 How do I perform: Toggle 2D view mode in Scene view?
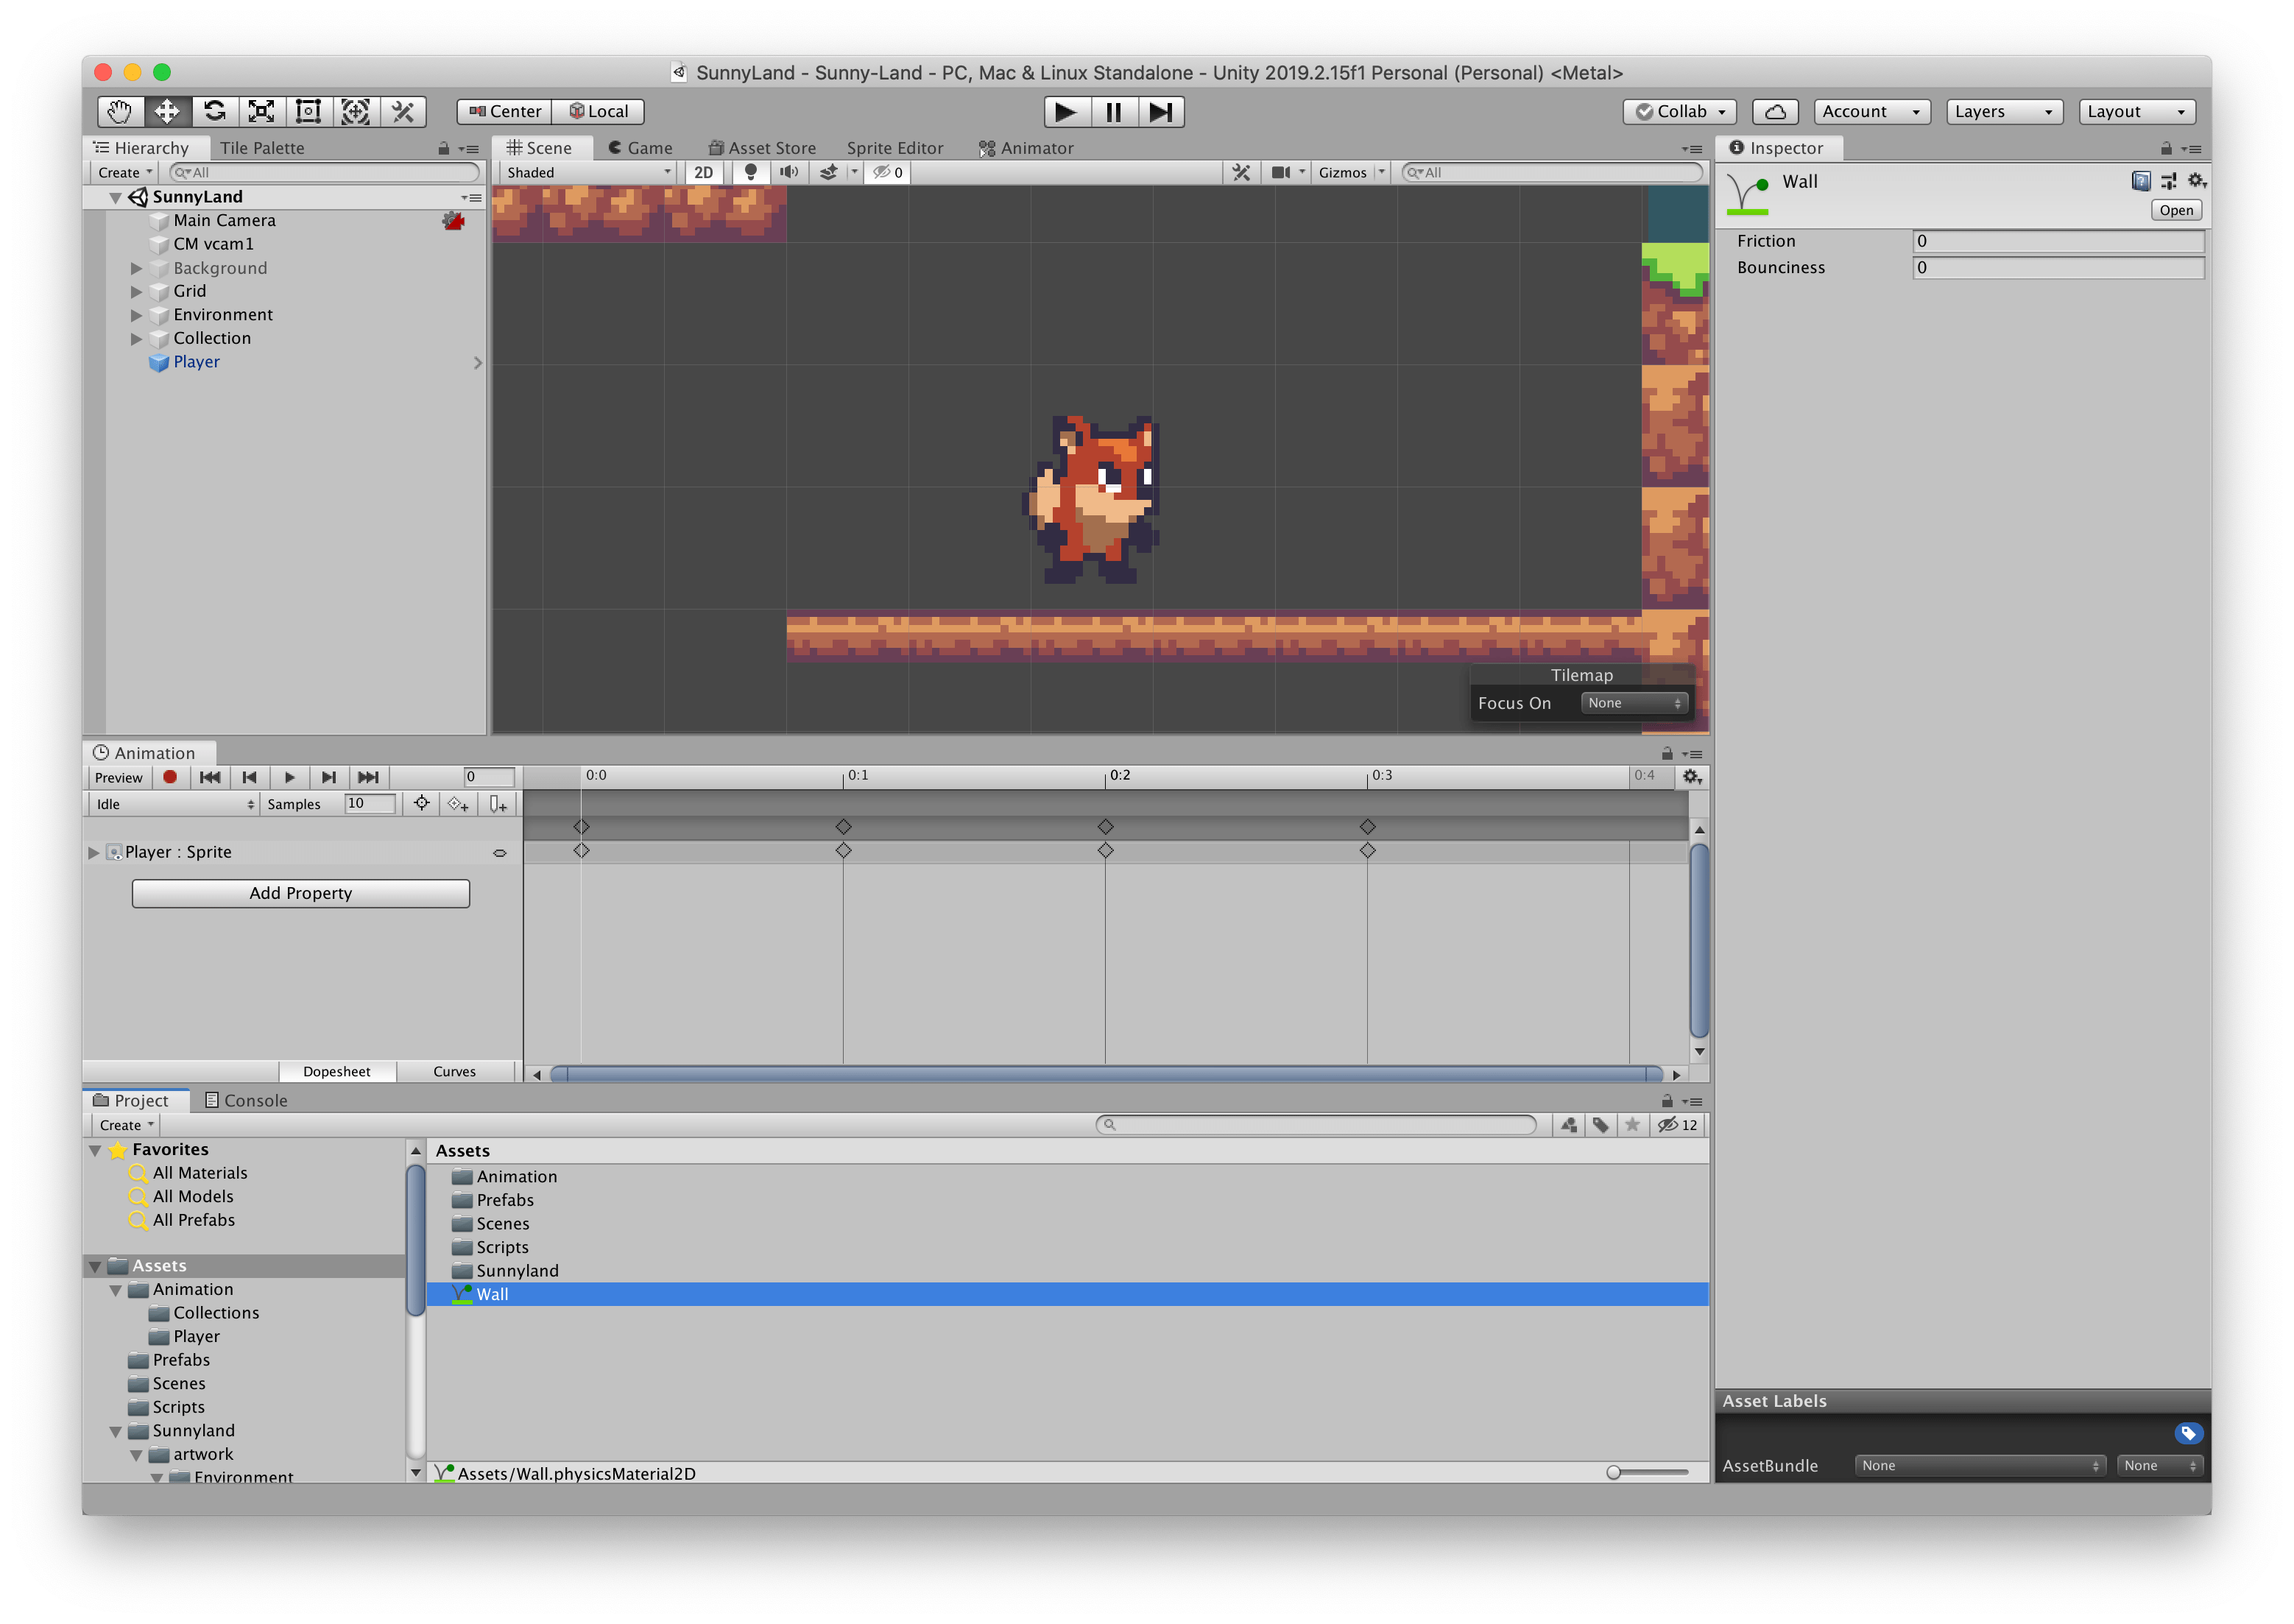703,172
